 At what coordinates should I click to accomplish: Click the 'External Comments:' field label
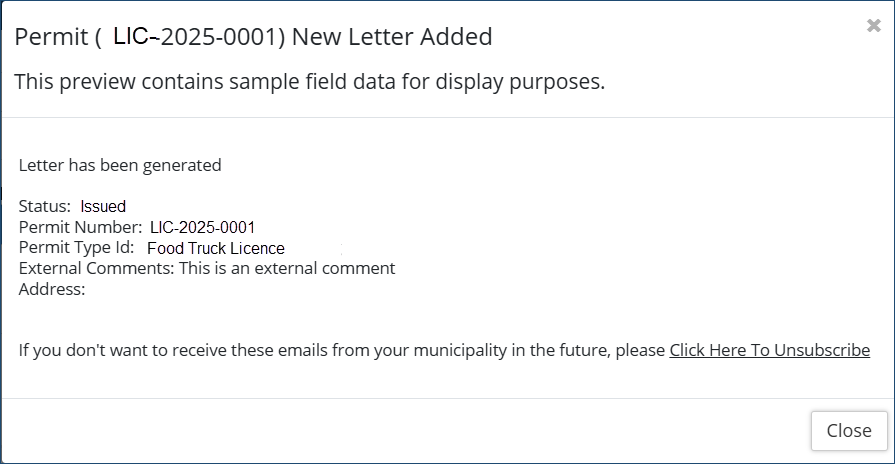[x=96, y=268]
